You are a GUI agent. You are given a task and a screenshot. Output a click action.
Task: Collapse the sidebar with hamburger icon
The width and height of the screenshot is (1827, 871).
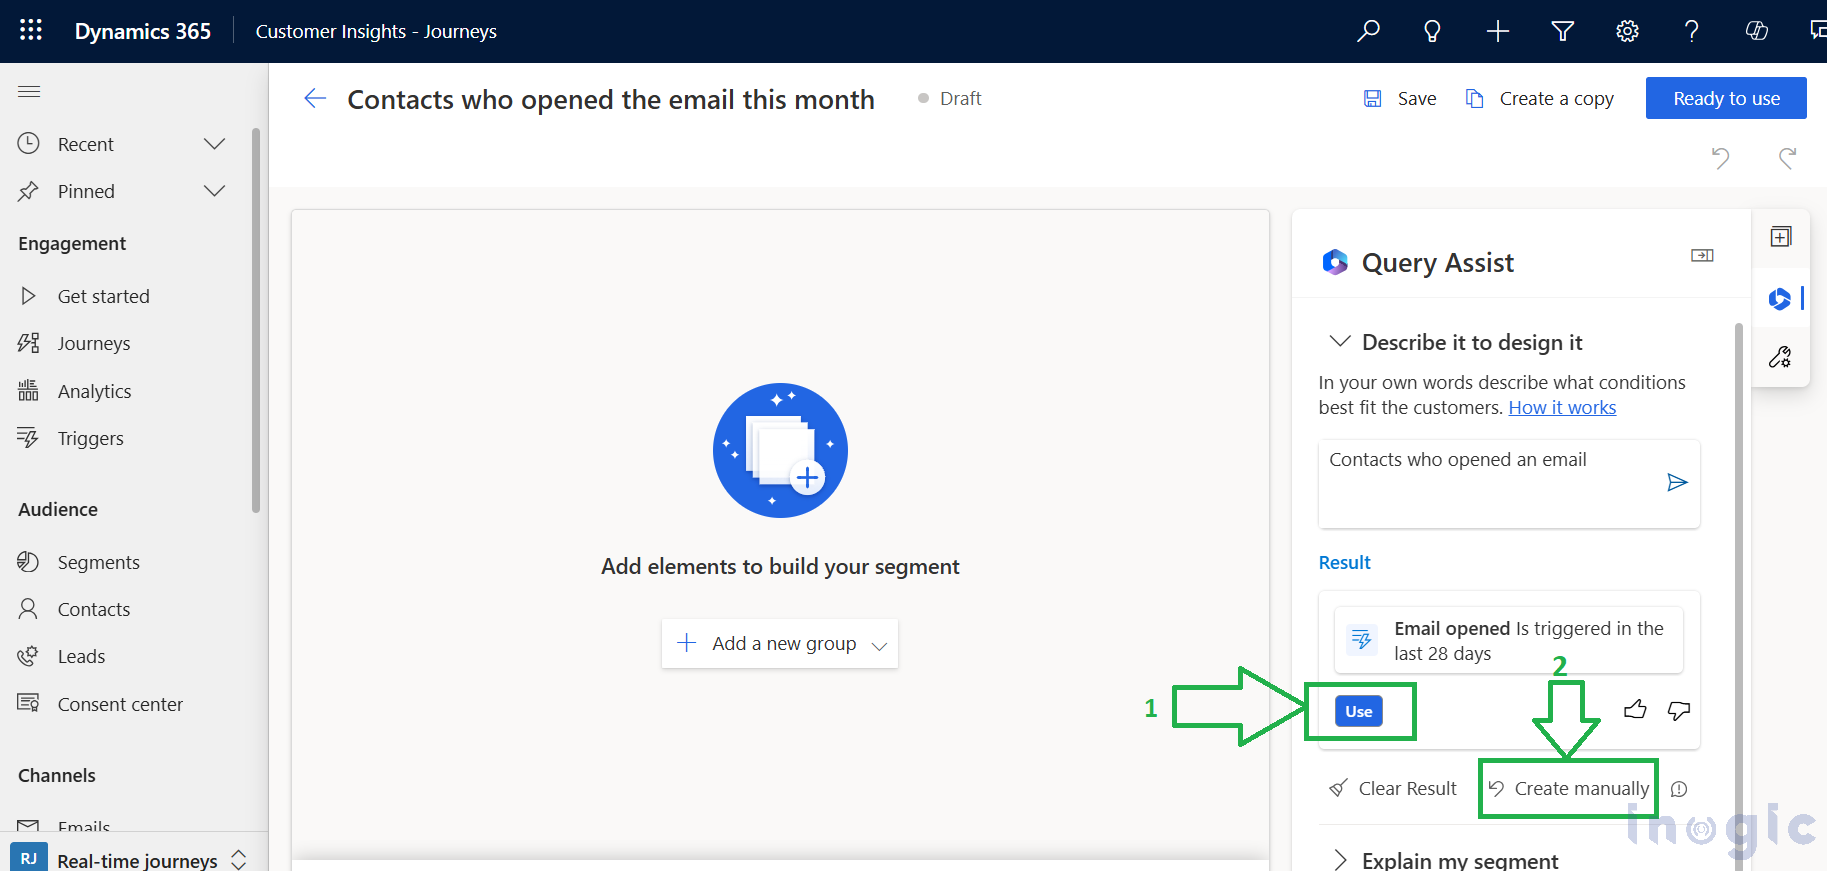tap(29, 92)
